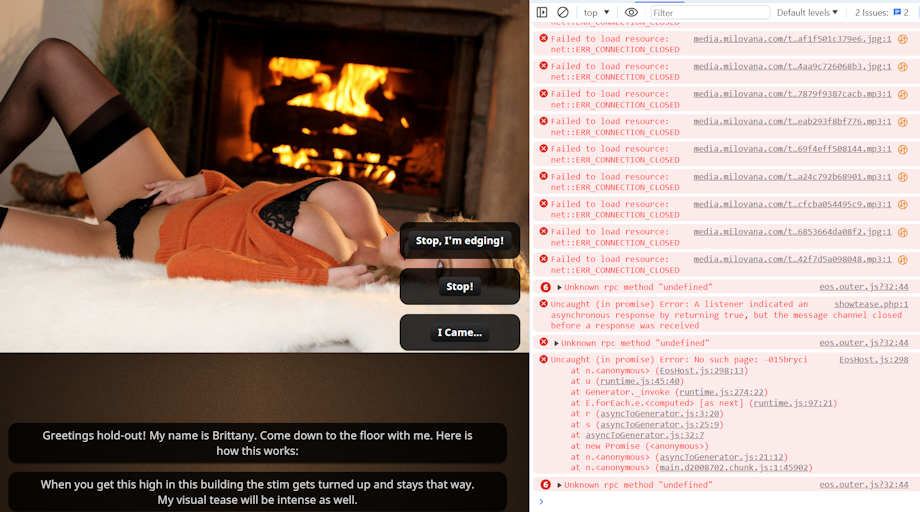Open the runtime.js:97:21 stack link
Viewport: 920px width, 512px height.
(793, 403)
